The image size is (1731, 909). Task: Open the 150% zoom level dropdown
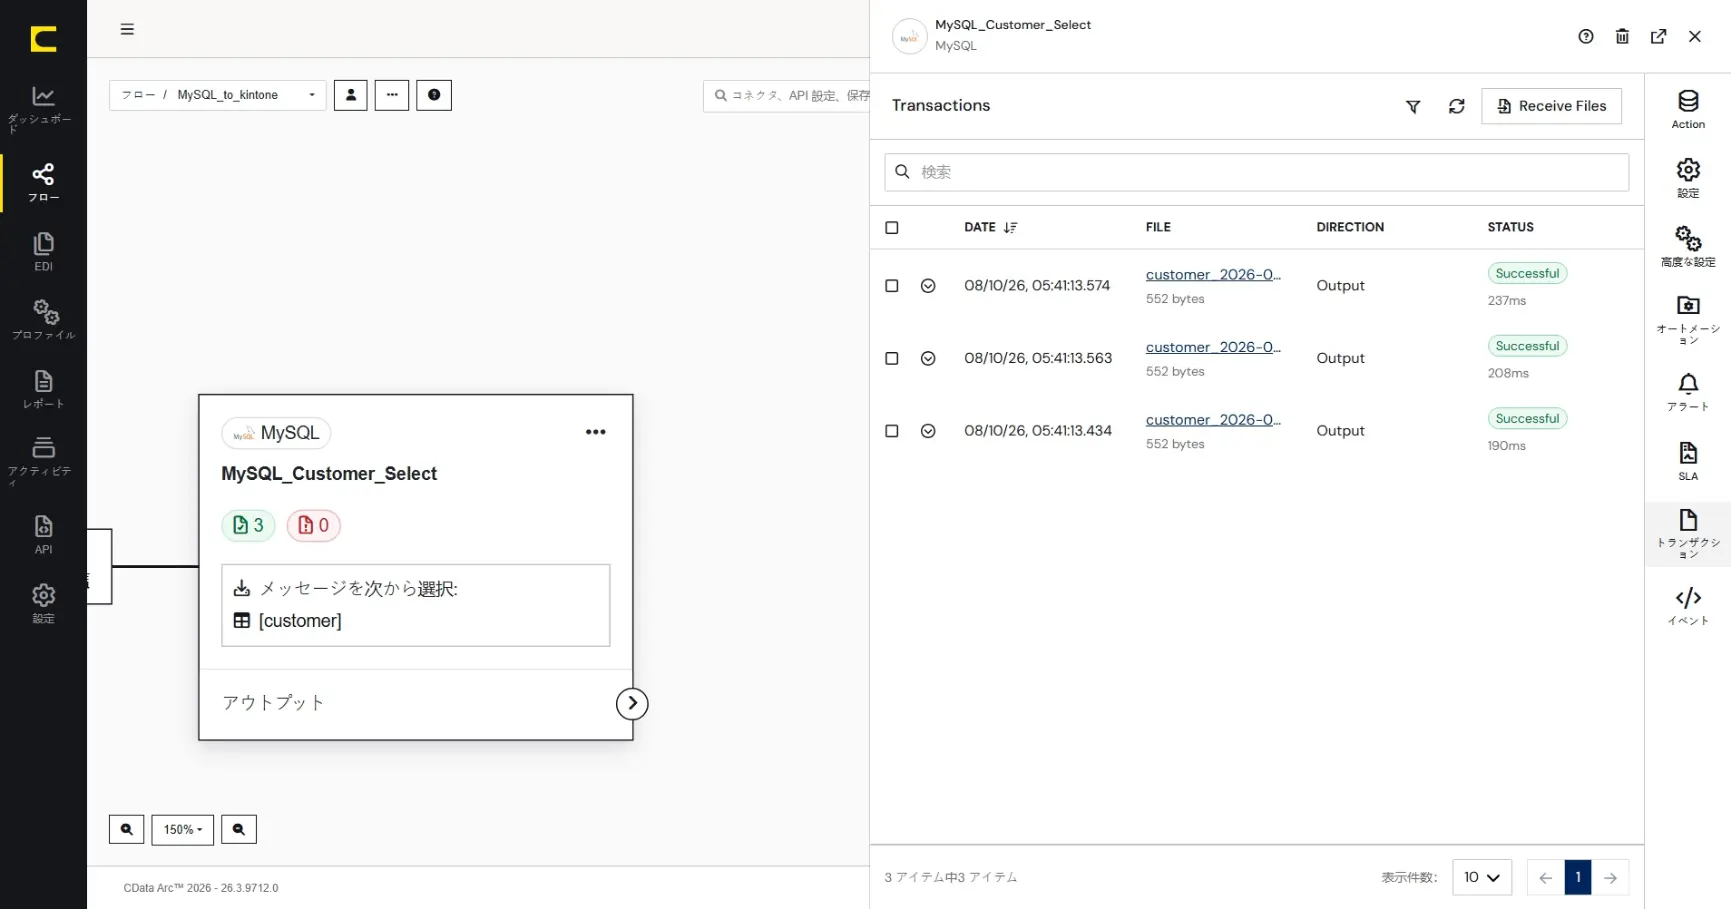pyautogui.click(x=183, y=829)
